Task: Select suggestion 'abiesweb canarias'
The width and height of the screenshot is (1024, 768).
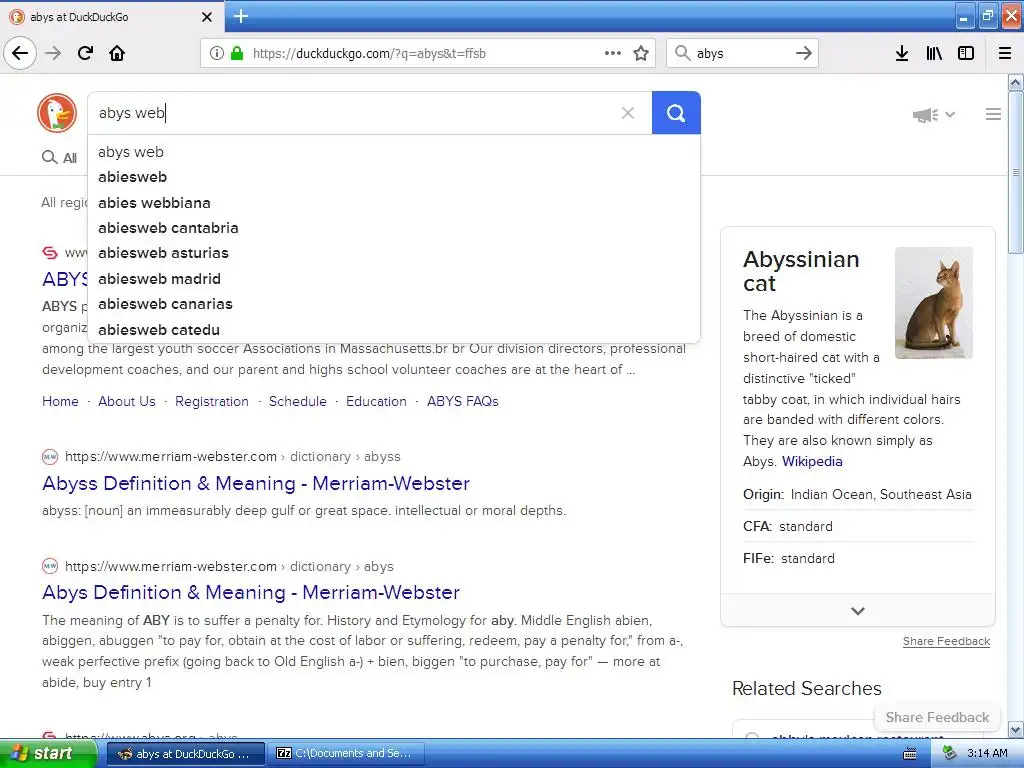Action: click(394, 304)
